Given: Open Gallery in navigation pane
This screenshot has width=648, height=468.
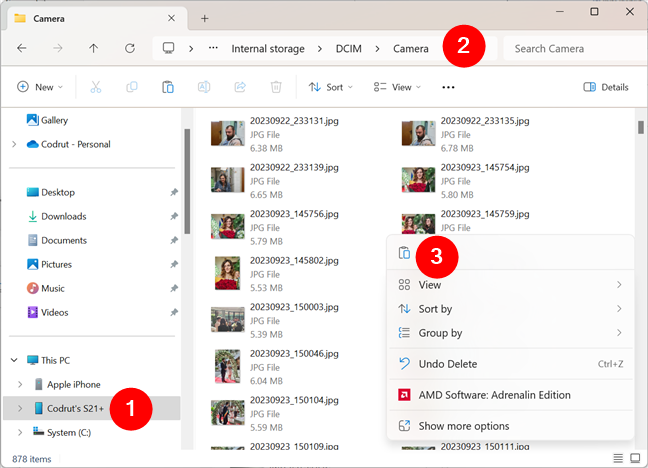Looking at the screenshot, I should pyautogui.click(x=47, y=120).
